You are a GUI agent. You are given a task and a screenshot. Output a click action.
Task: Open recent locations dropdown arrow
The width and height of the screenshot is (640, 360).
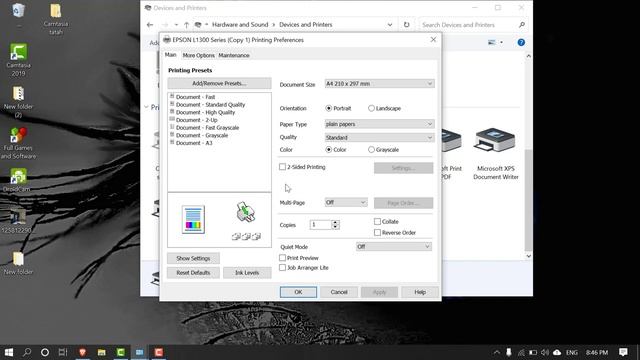pos(176,24)
